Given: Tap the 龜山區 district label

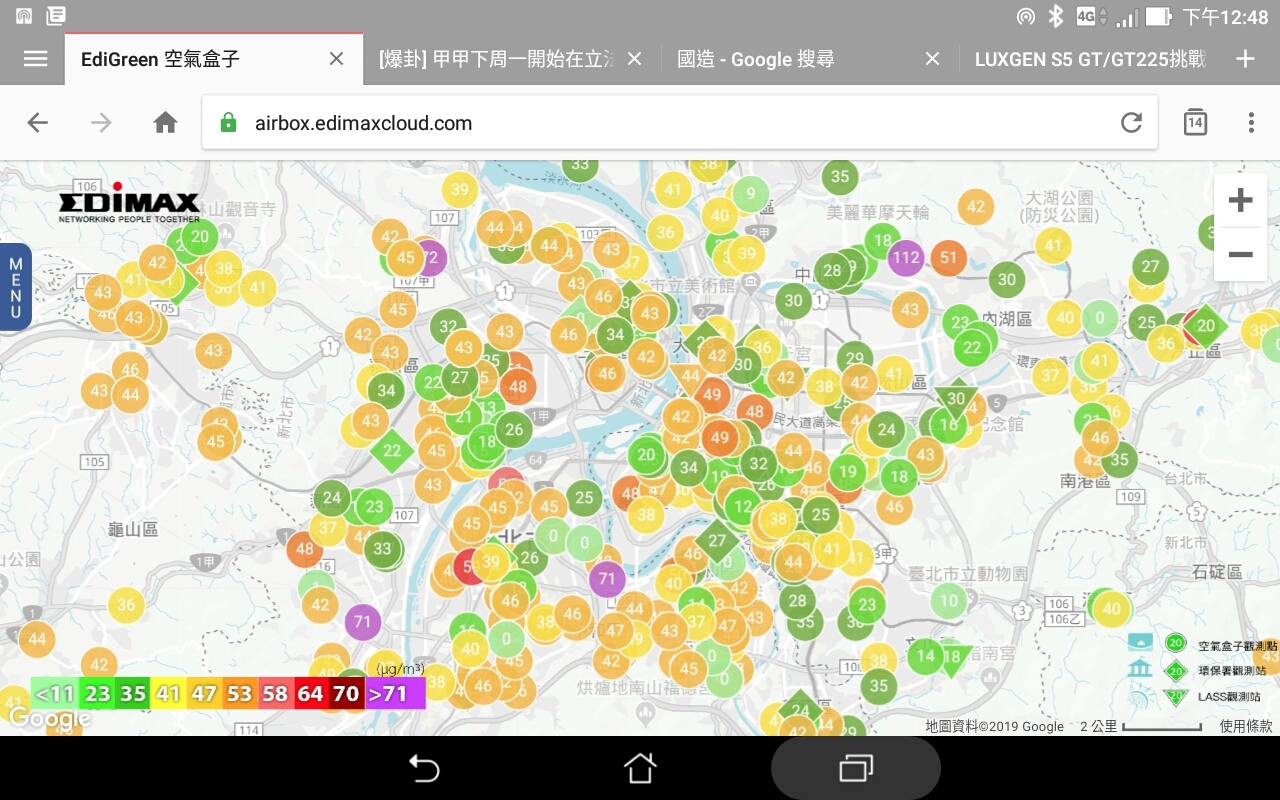Looking at the screenshot, I should pos(133,529).
